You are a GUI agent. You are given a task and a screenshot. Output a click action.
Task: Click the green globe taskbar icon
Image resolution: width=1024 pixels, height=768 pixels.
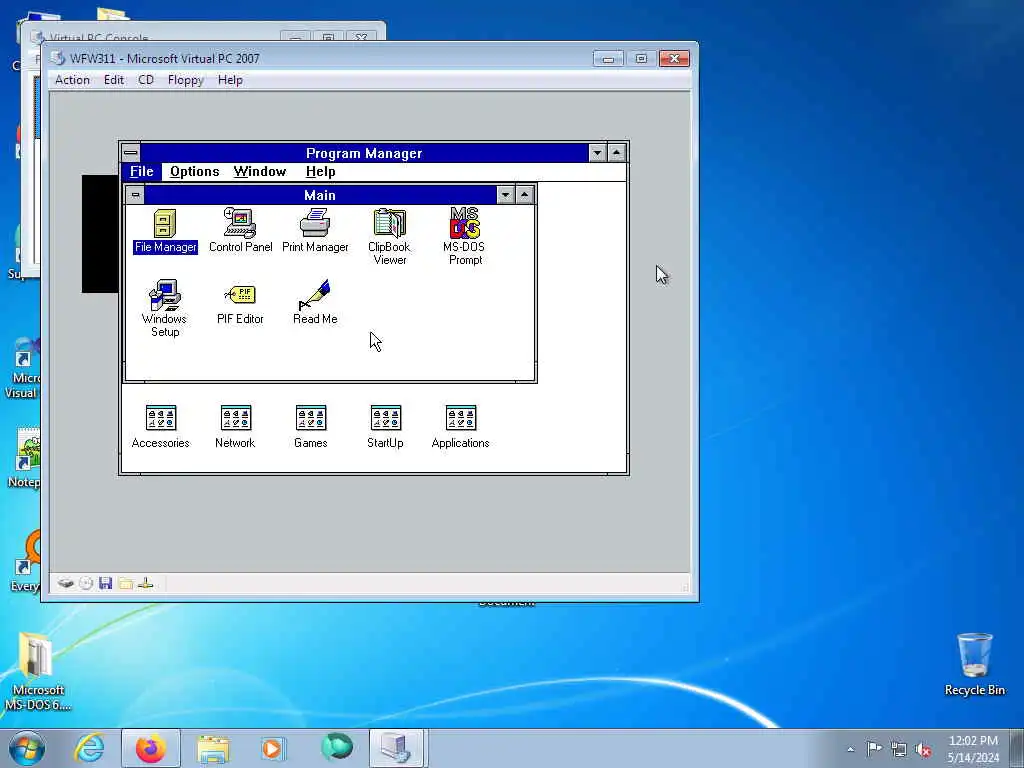click(337, 748)
